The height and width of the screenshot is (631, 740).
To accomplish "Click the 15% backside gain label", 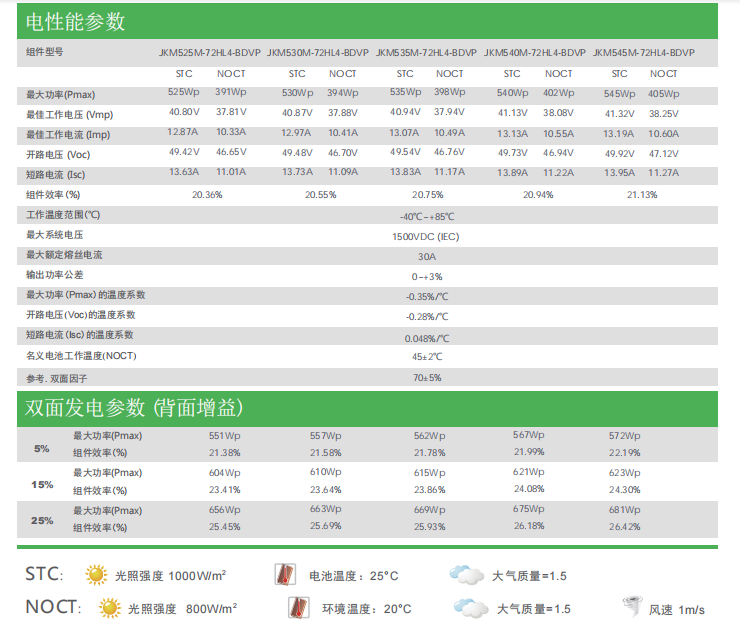I will tap(42, 485).
